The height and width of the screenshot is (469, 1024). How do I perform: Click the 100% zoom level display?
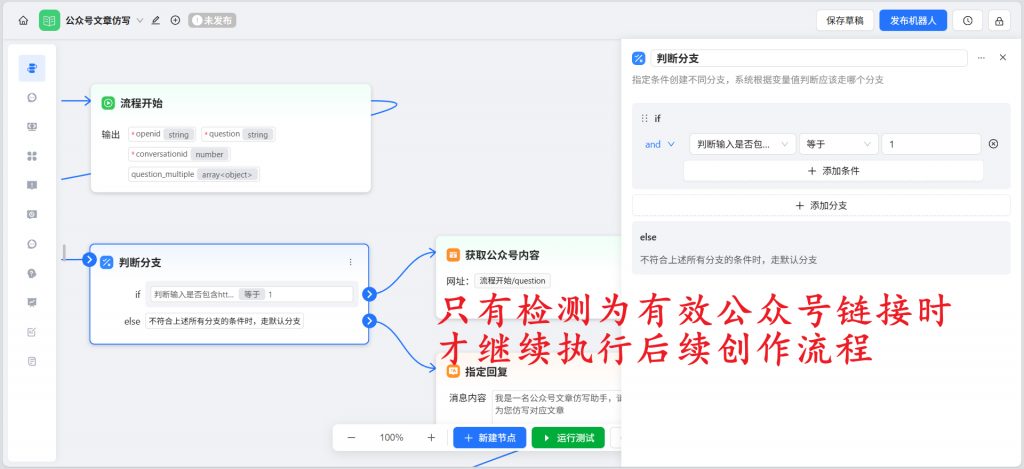pyautogui.click(x=391, y=438)
